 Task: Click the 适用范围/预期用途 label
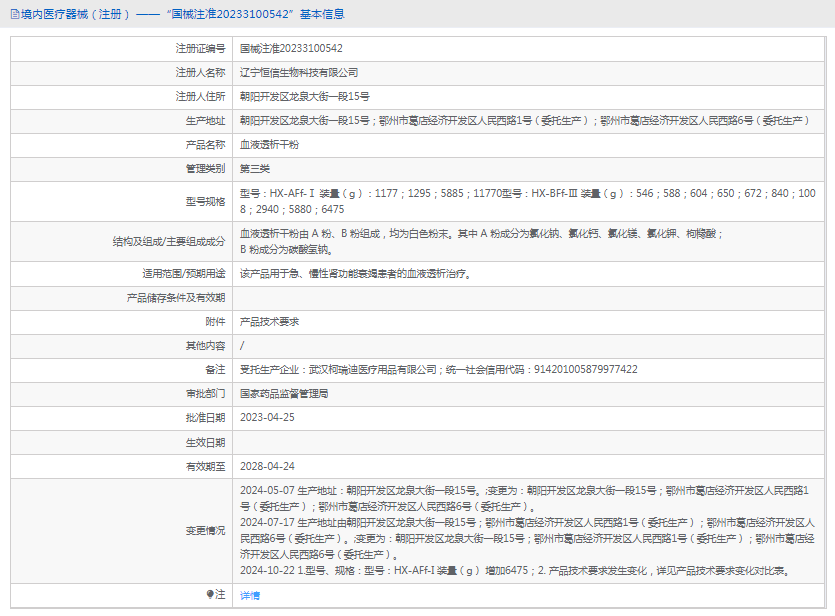tap(183, 274)
